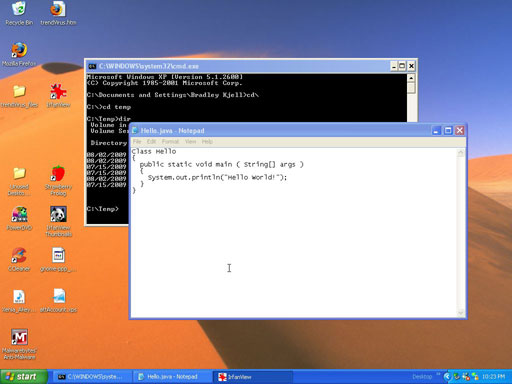Screen dimensions: 512x384
Task: Open the Unused Desktop folder icon
Action: tap(19, 181)
